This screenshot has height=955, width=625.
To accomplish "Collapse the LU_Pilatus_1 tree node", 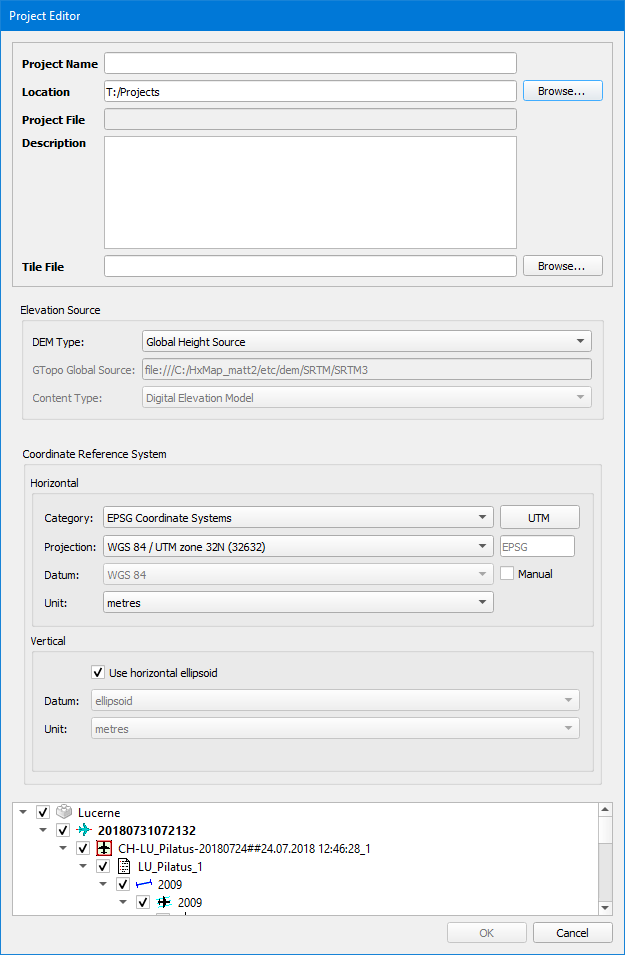I will point(83,866).
